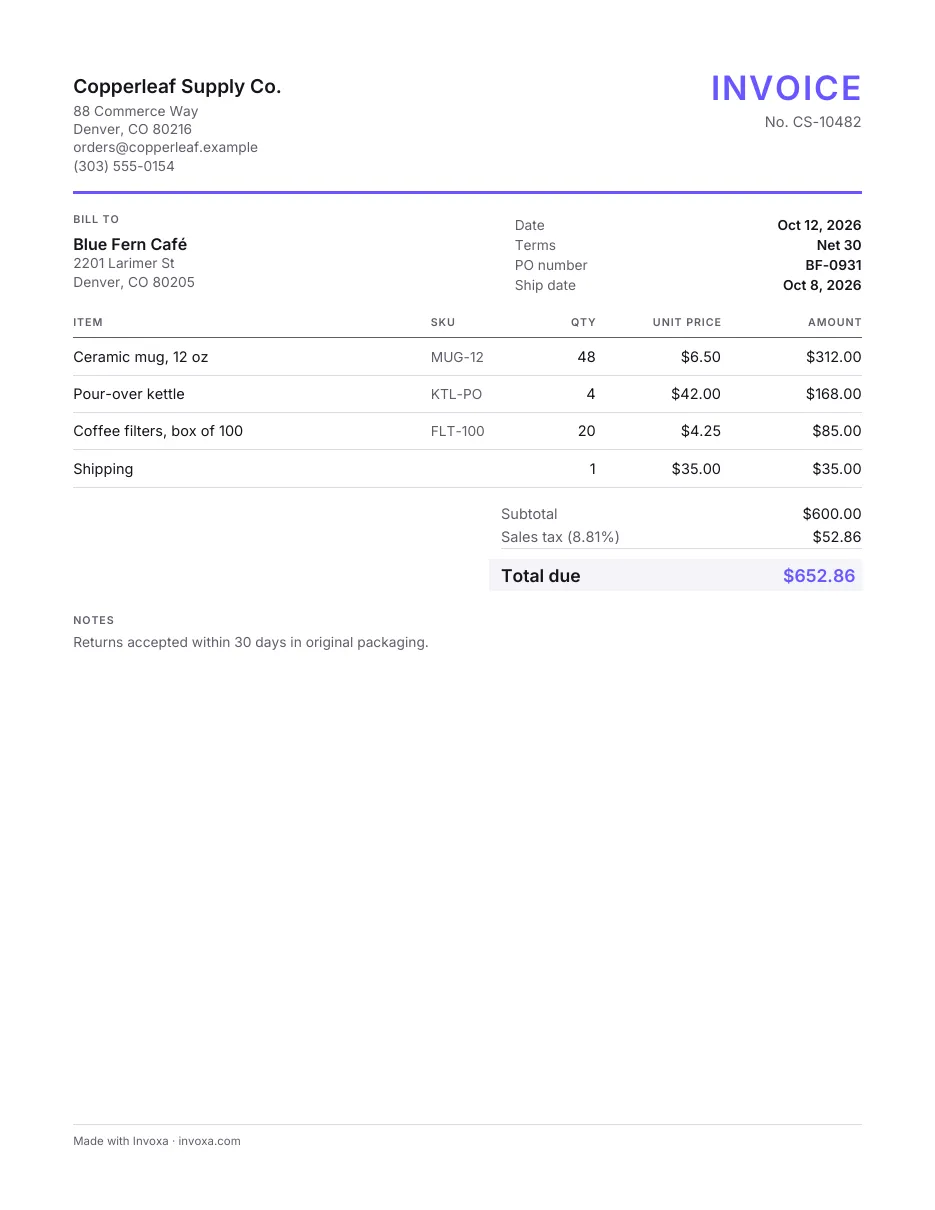
Task: Click the Blue Fern Café customer name
Action: click(x=130, y=244)
